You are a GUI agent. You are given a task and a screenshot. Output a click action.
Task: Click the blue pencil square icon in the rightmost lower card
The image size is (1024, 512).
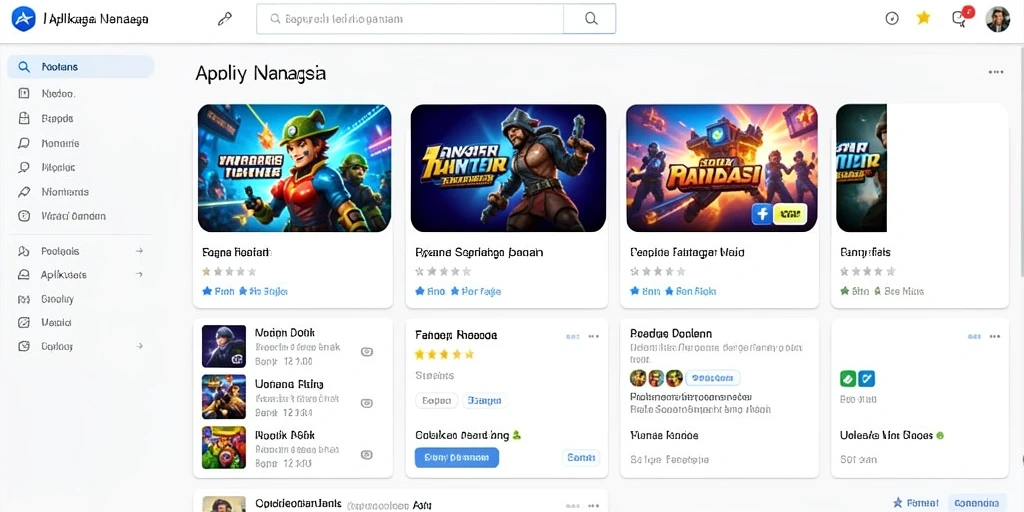point(866,378)
